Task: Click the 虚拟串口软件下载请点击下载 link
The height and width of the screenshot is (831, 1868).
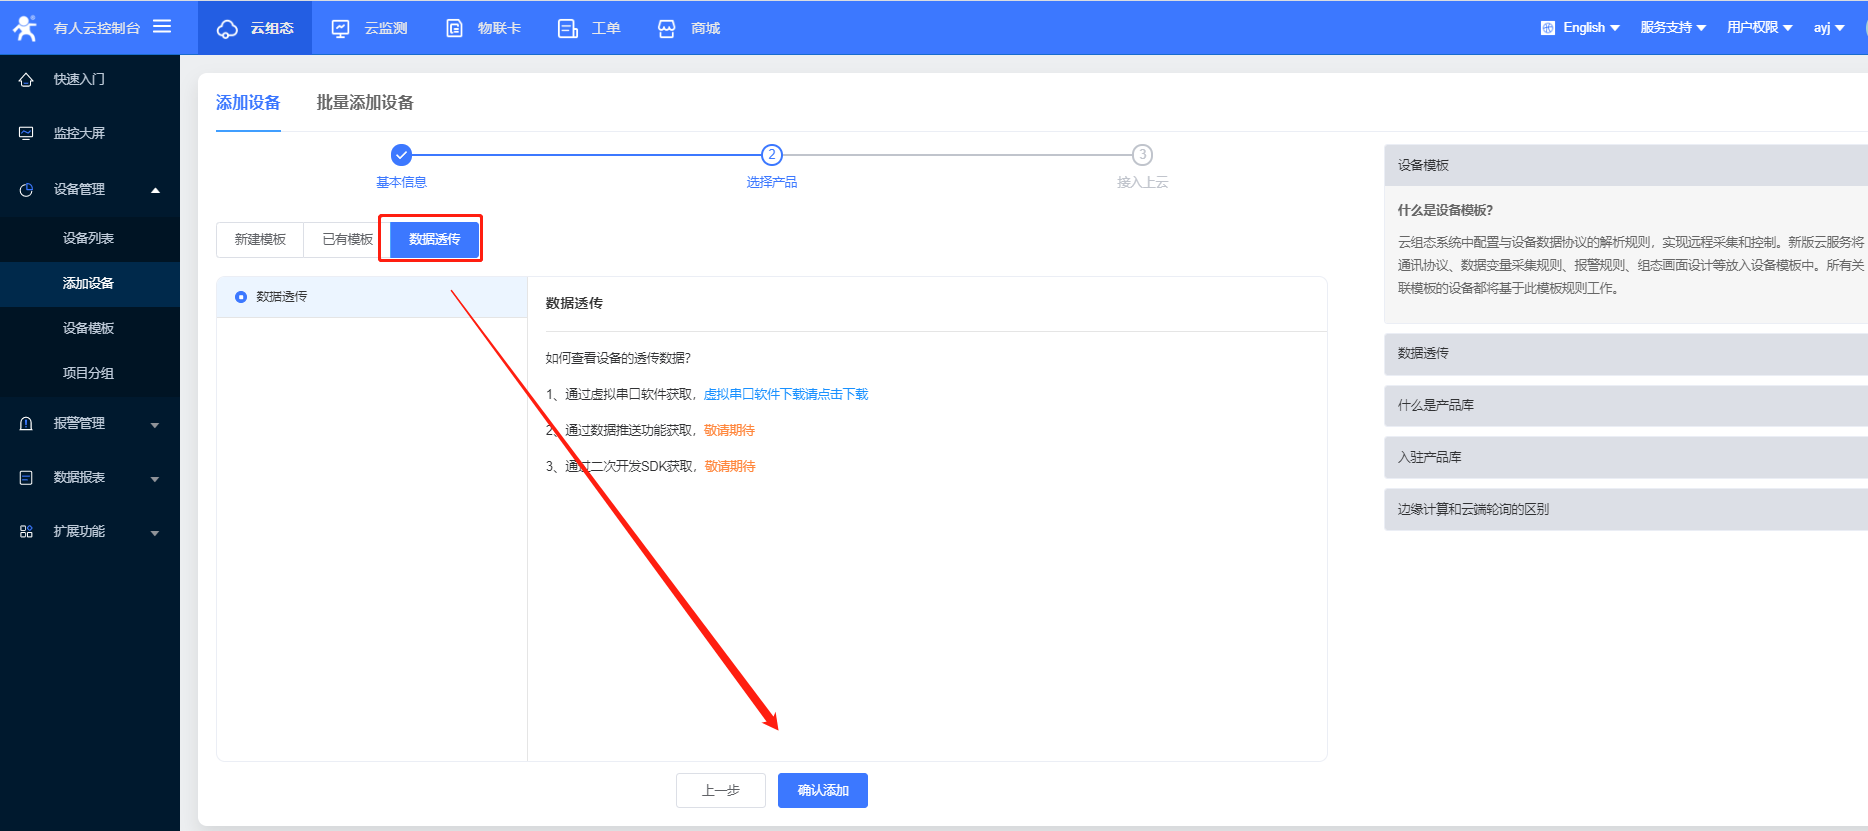Action: [785, 394]
